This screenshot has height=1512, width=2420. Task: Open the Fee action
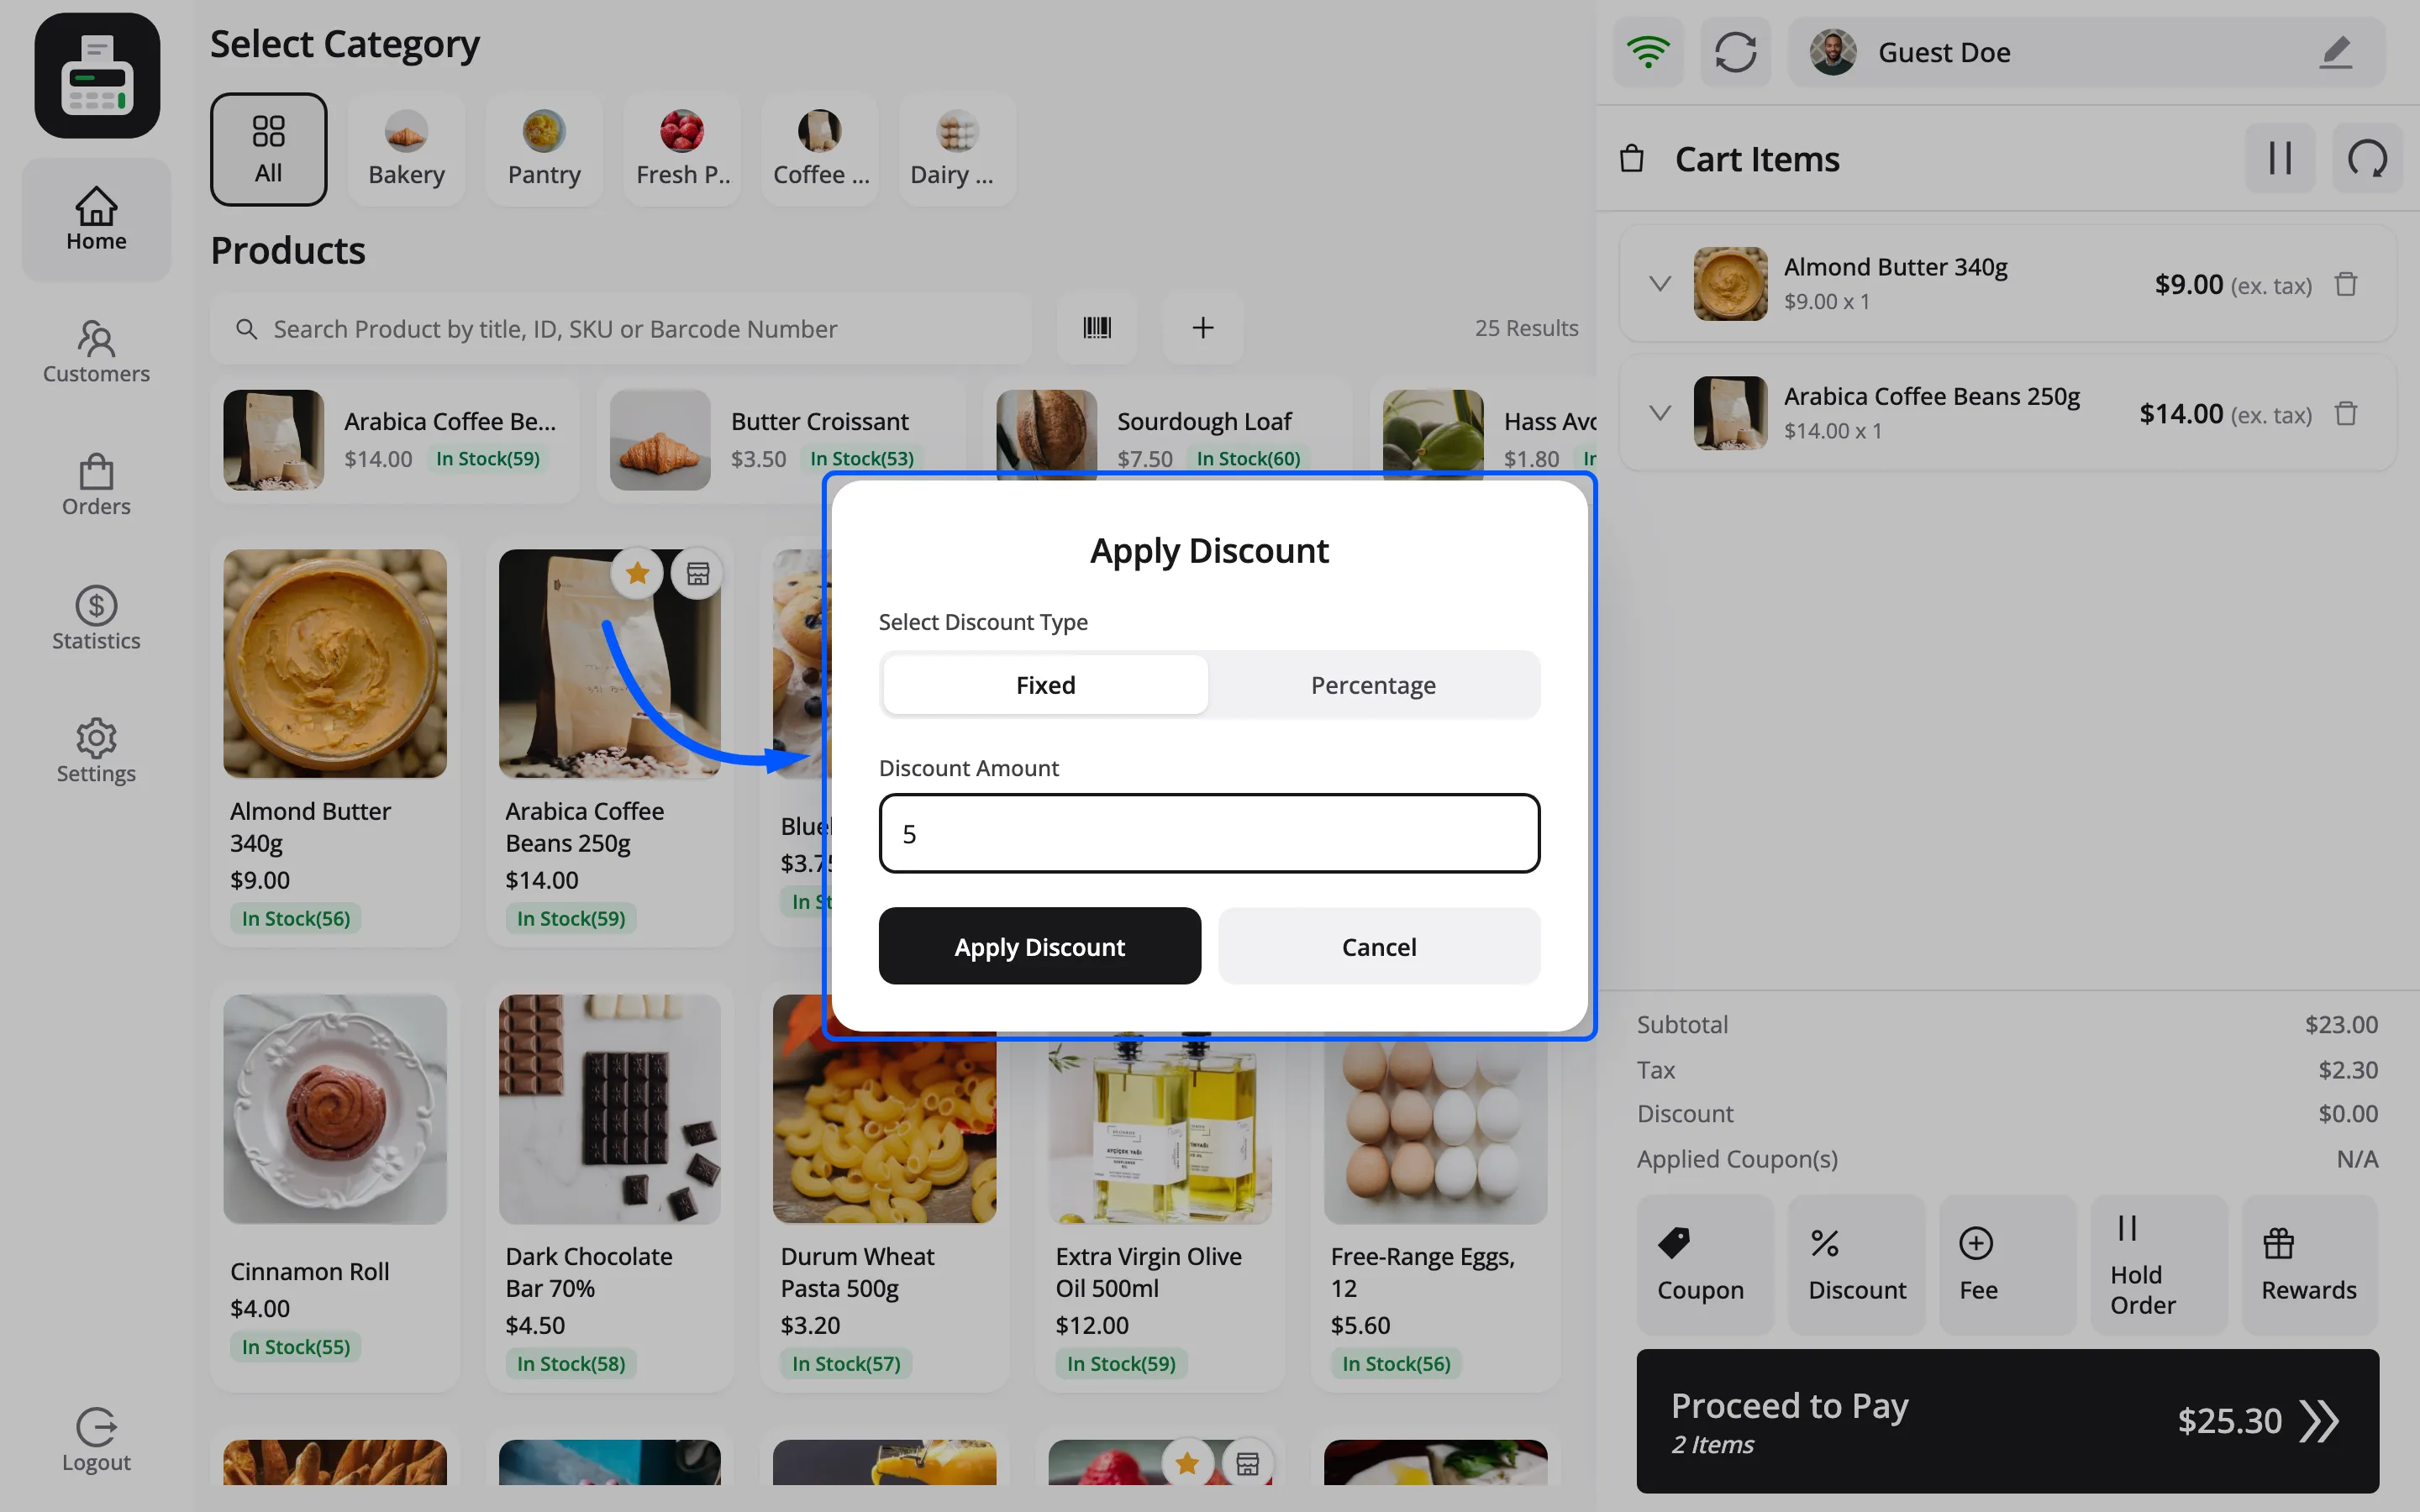2008,1265
